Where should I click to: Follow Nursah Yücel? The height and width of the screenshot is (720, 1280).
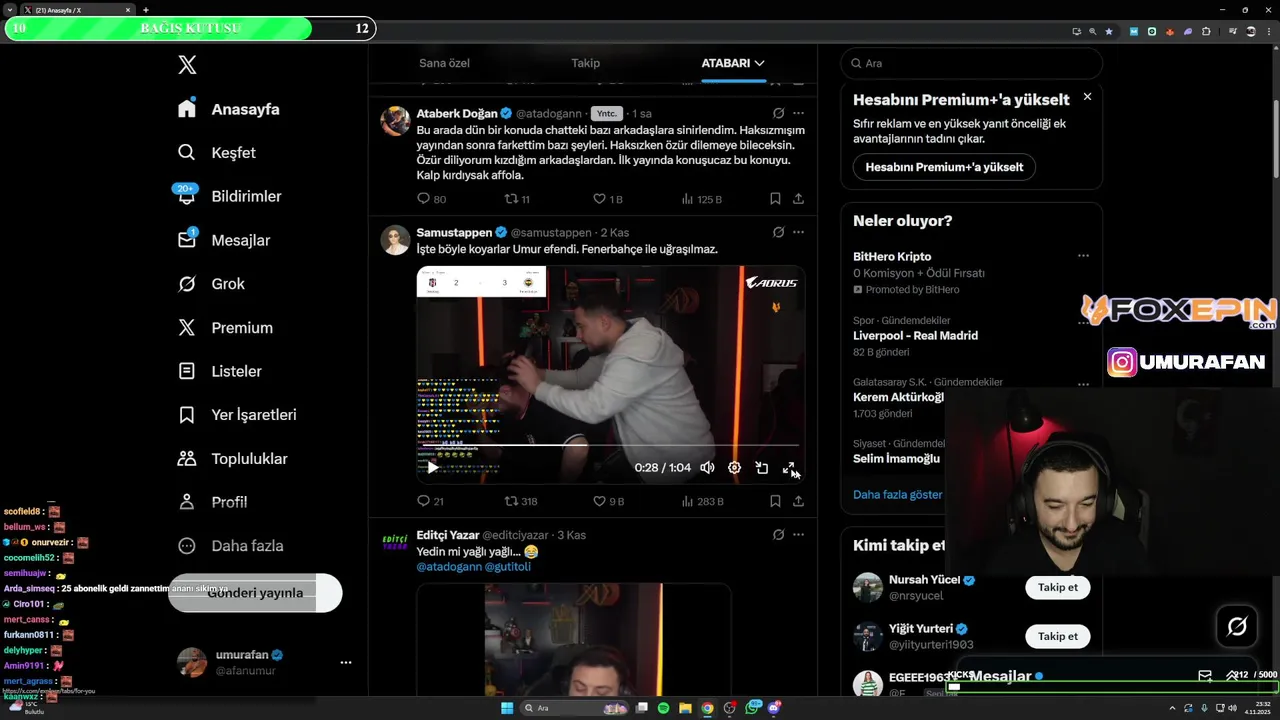pyautogui.click(x=1057, y=587)
